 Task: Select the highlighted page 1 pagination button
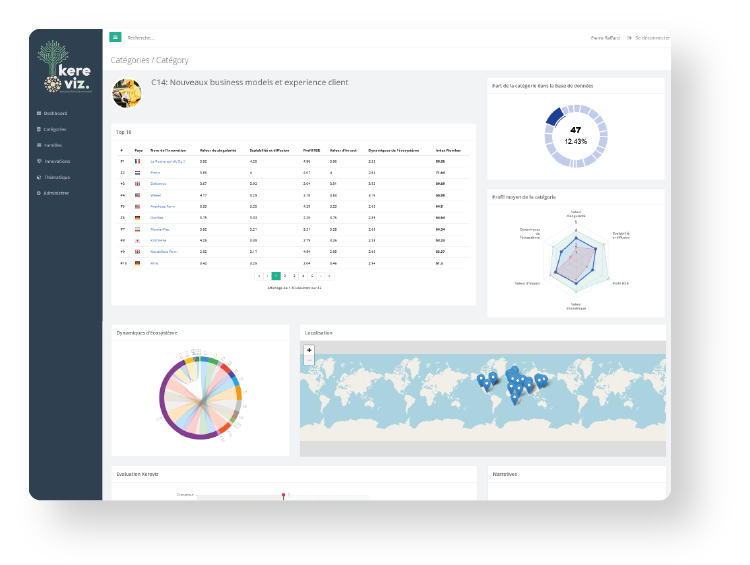276,275
